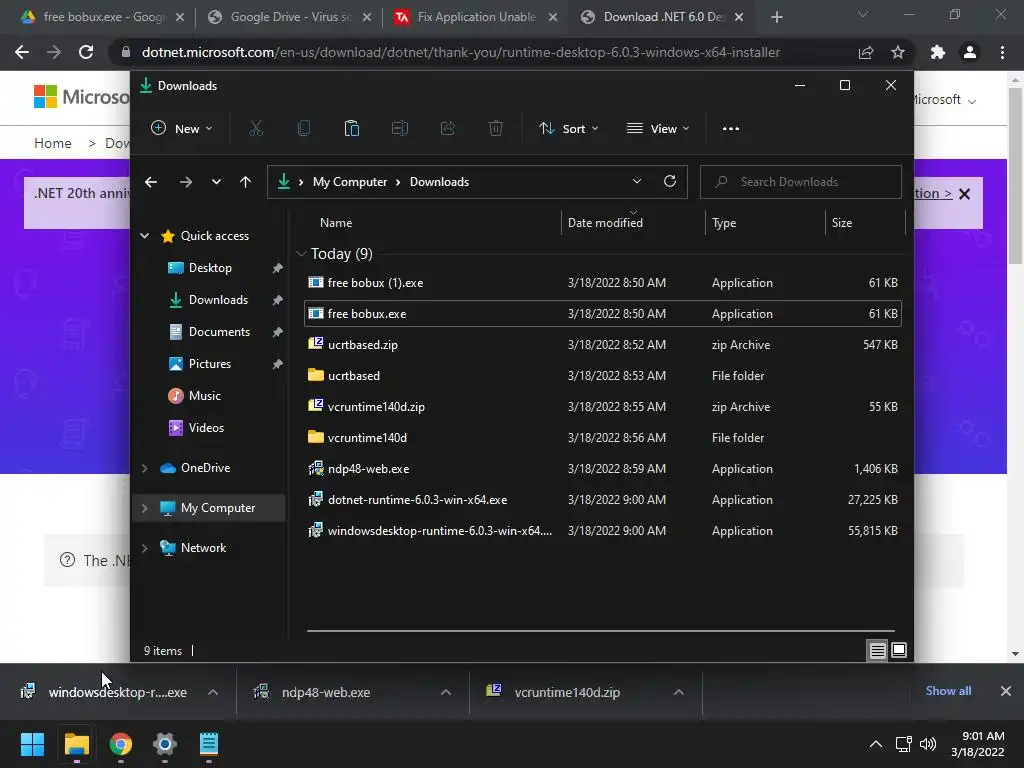Click the Delete trash icon

(496, 129)
